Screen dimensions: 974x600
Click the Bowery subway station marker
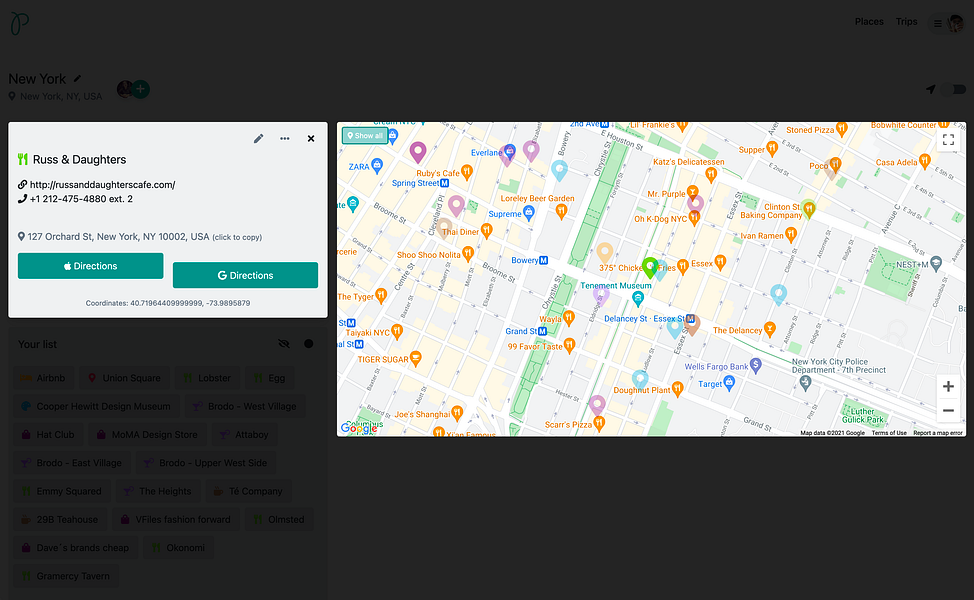(544, 260)
